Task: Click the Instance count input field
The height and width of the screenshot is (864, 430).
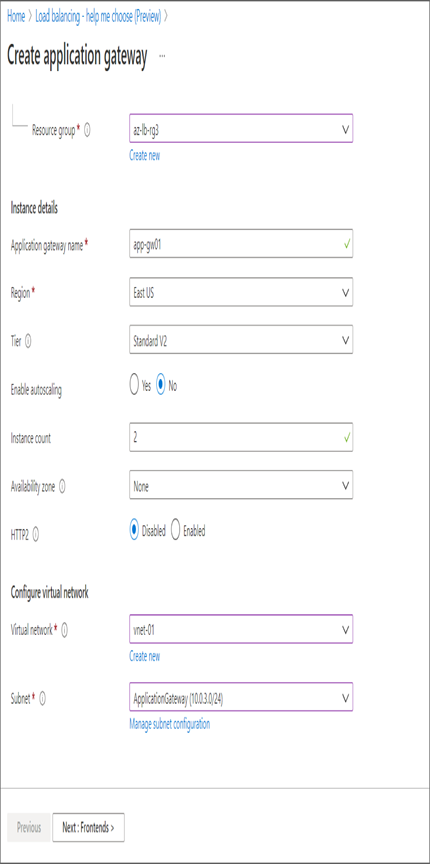Action: pos(241,438)
